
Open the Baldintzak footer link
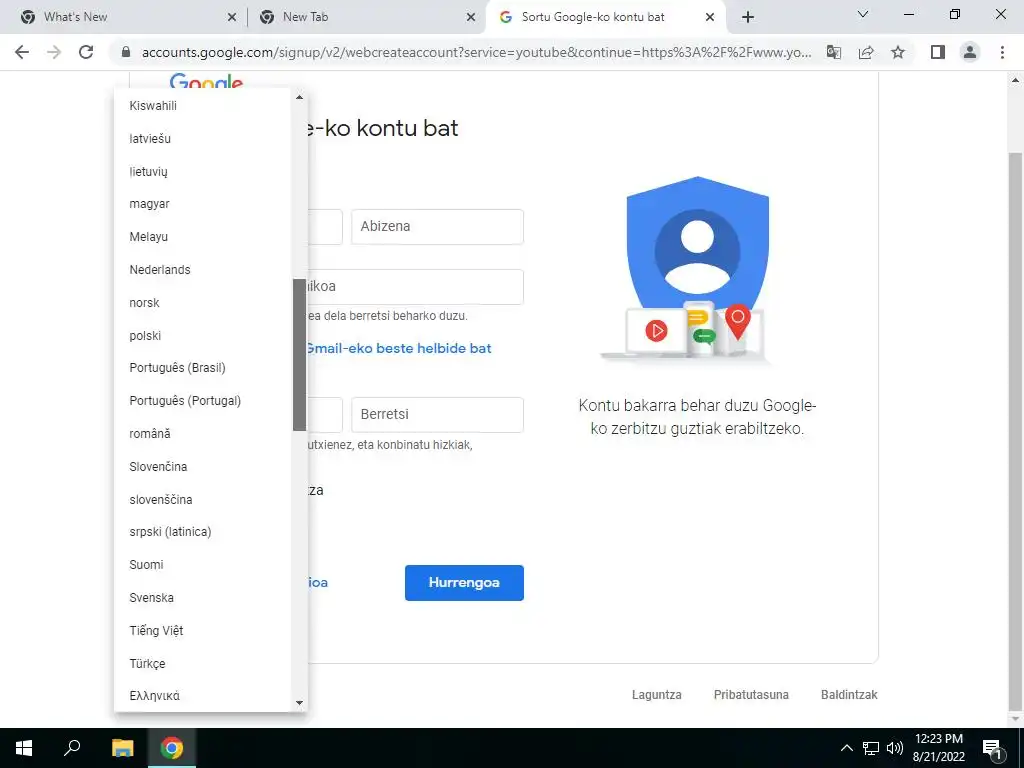849,695
